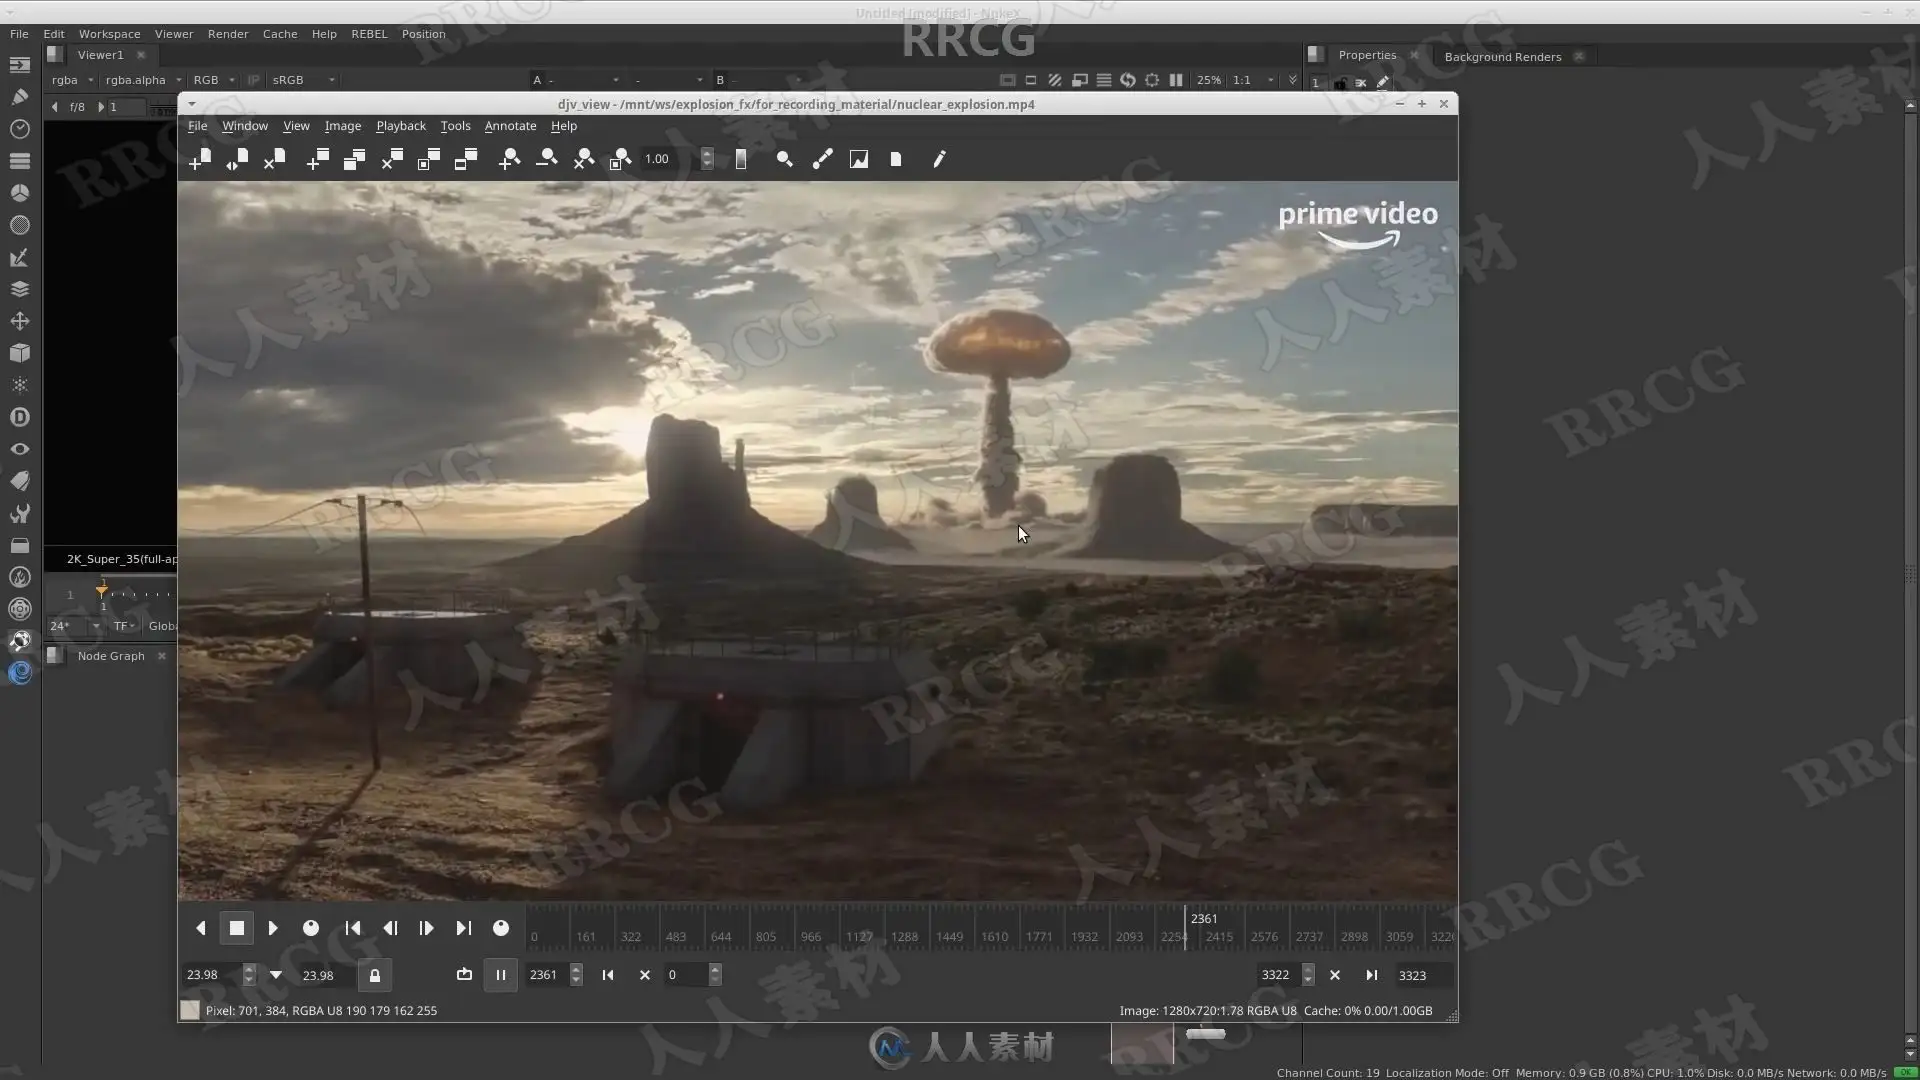Mark the out point at current frame
The image size is (1920, 1080).
click(x=1372, y=975)
